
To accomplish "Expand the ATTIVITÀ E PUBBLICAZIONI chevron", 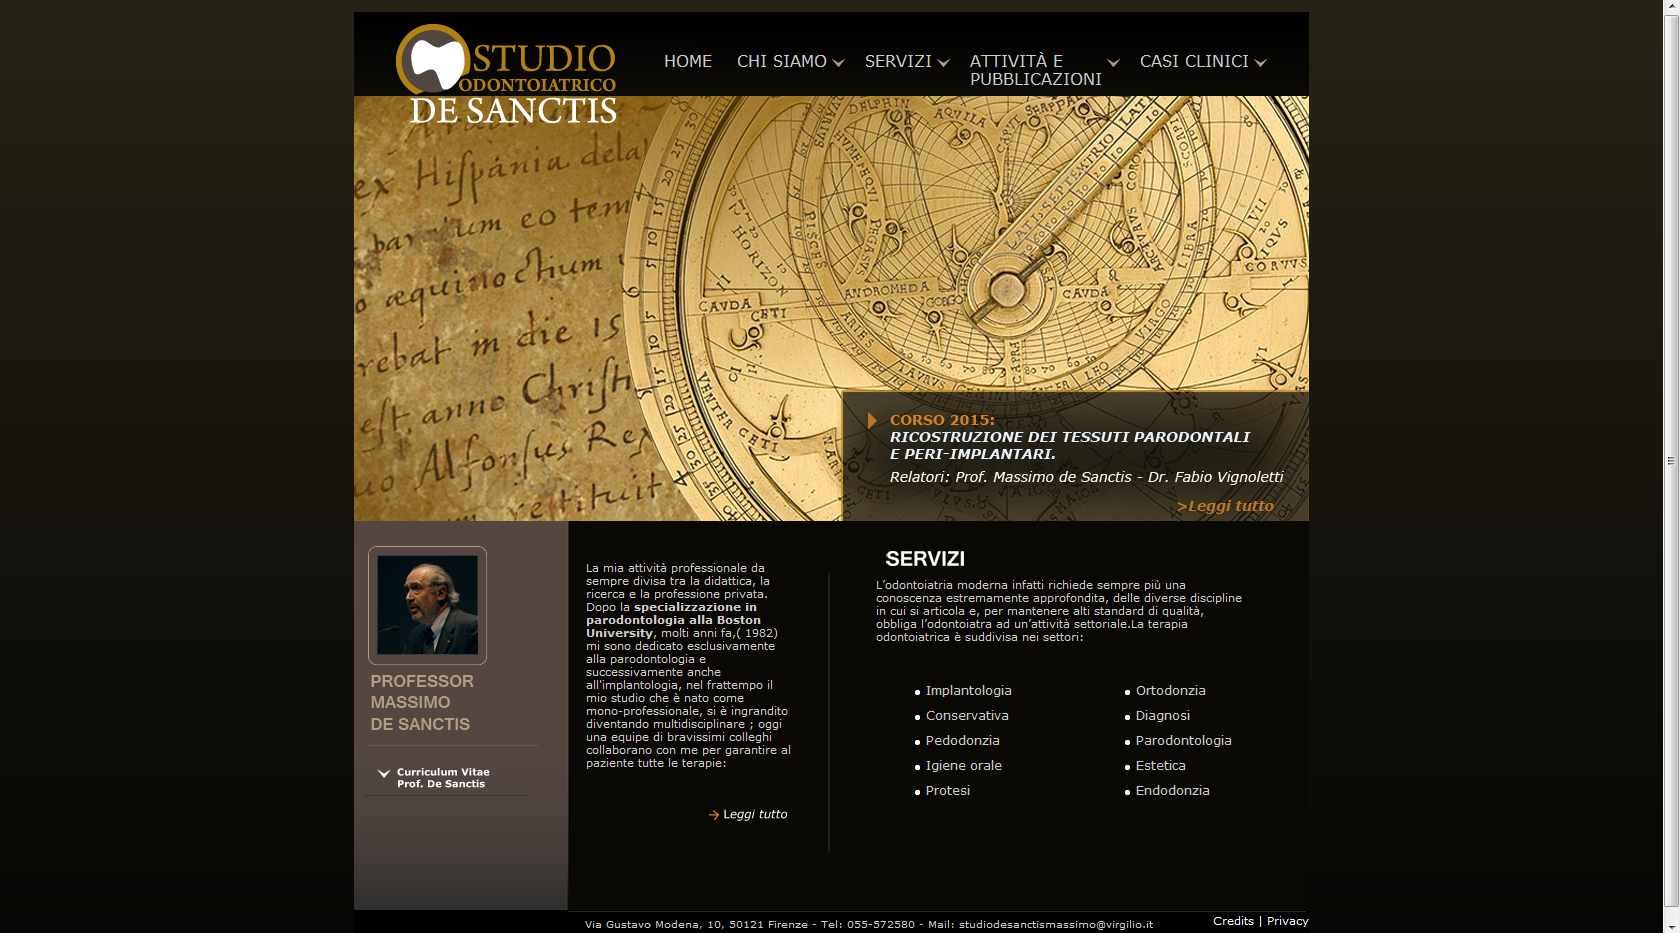I will 1113,63.
